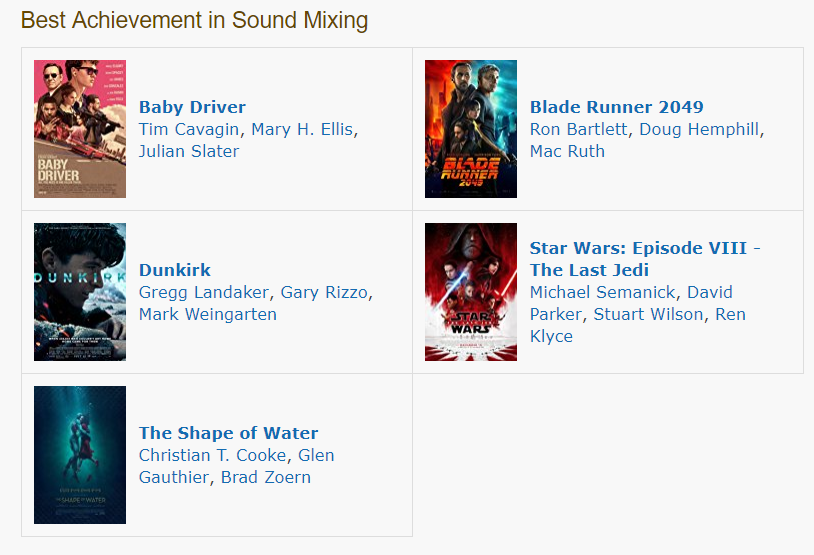This screenshot has width=814, height=555.
Task: Click the Blade Runner 2049 title link
Action: 616,107
